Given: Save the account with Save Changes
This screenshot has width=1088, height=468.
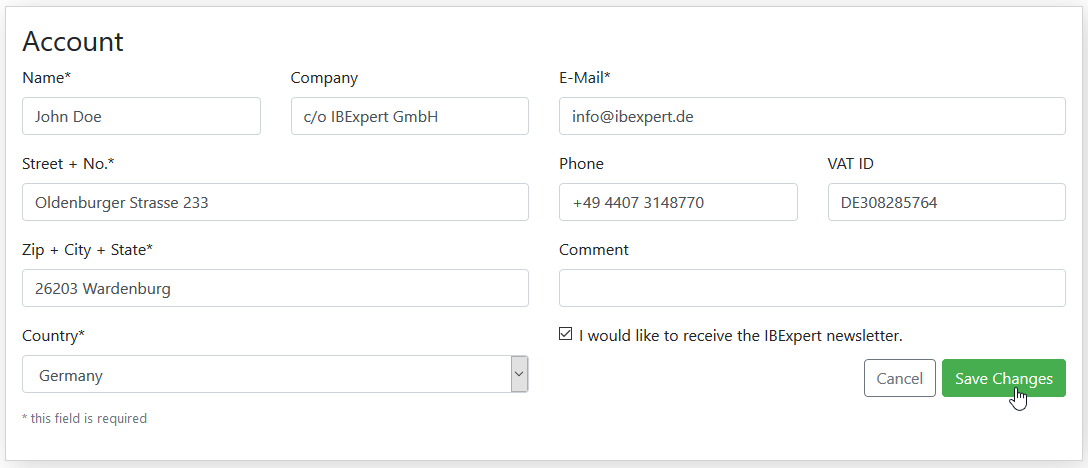Looking at the screenshot, I should [1003, 378].
